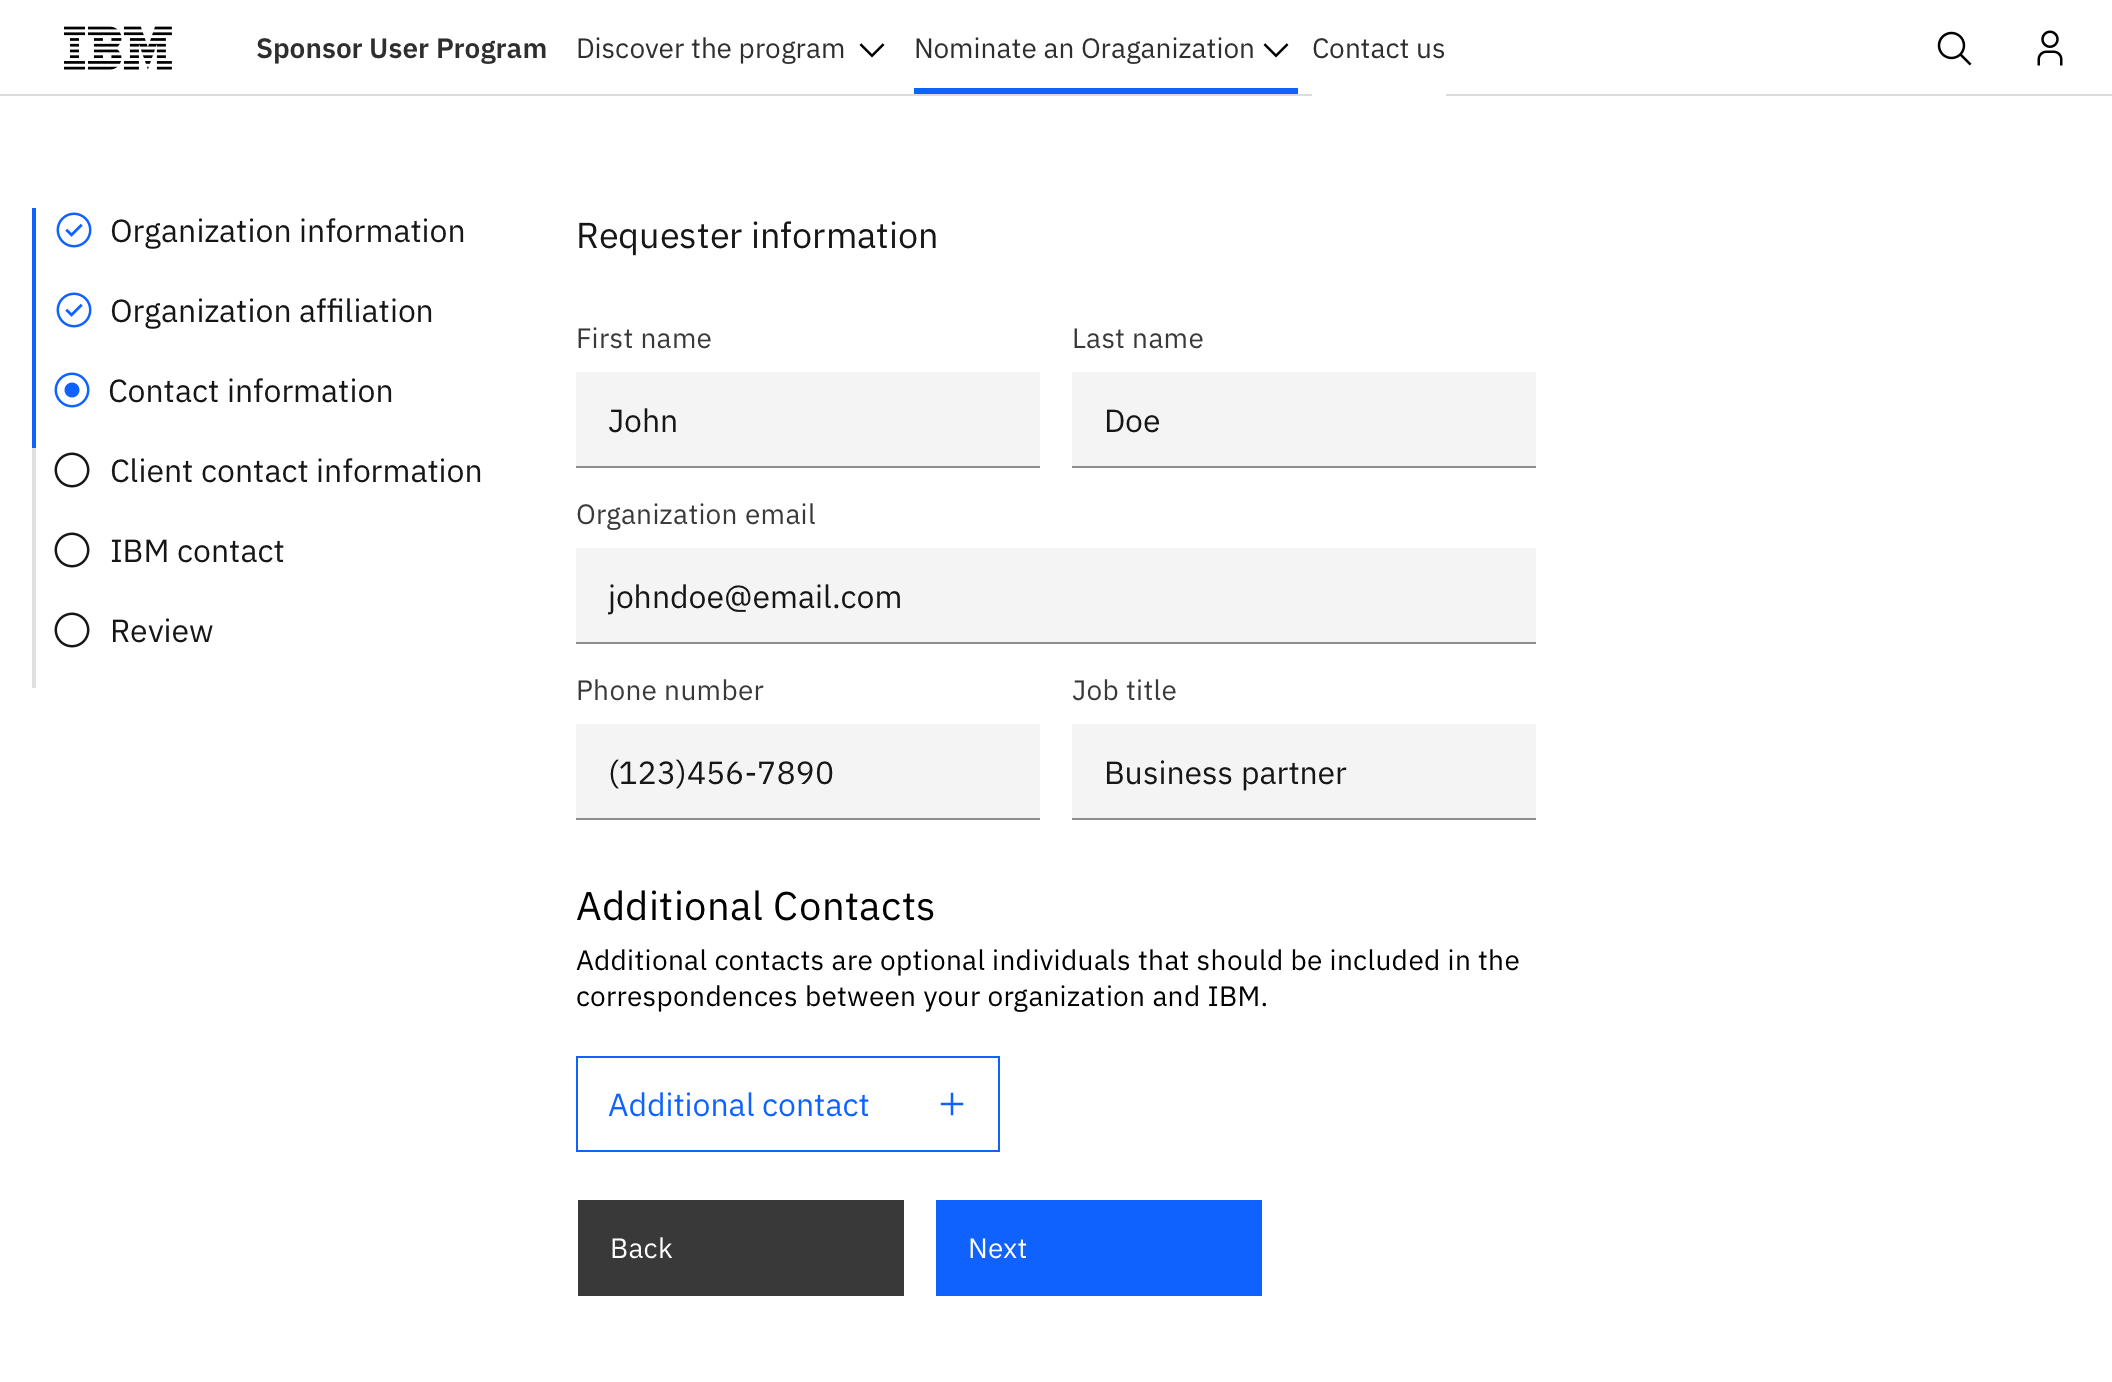Click the Job title field

pyautogui.click(x=1303, y=772)
